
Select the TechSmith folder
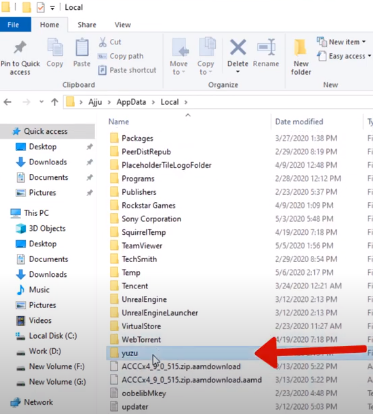pos(139,259)
